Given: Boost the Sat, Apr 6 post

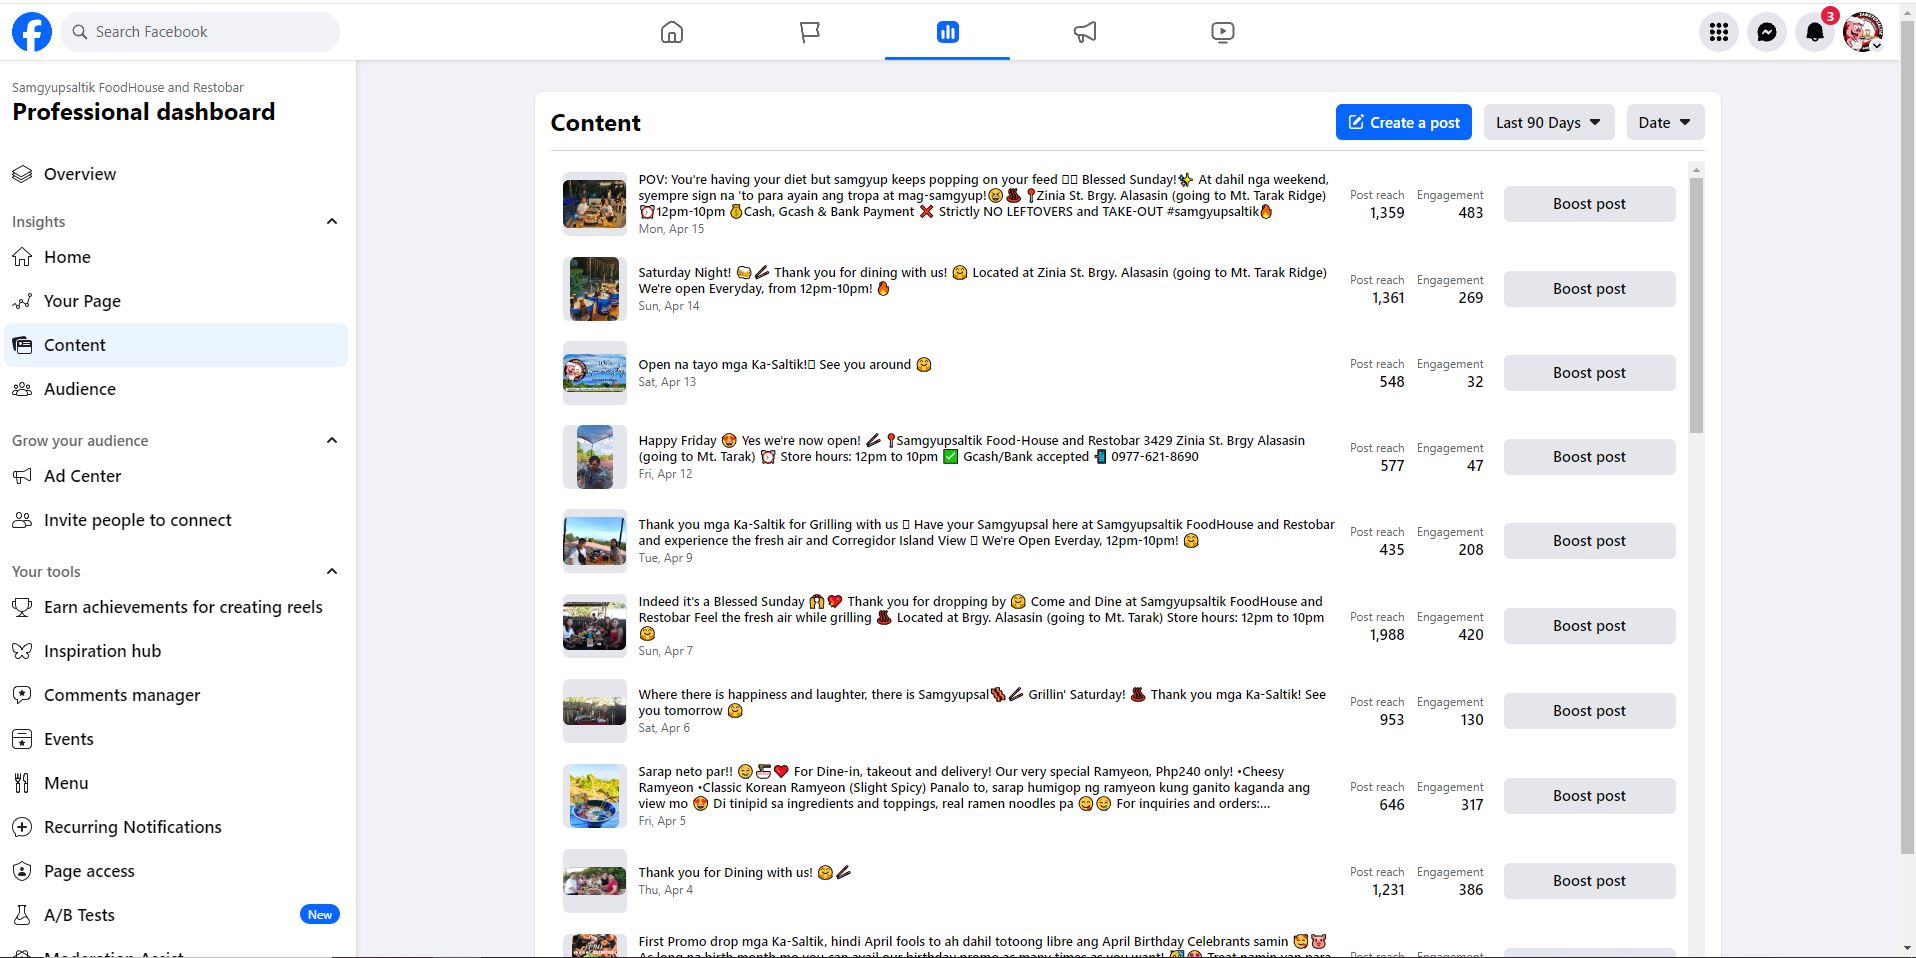Looking at the screenshot, I should point(1590,711).
